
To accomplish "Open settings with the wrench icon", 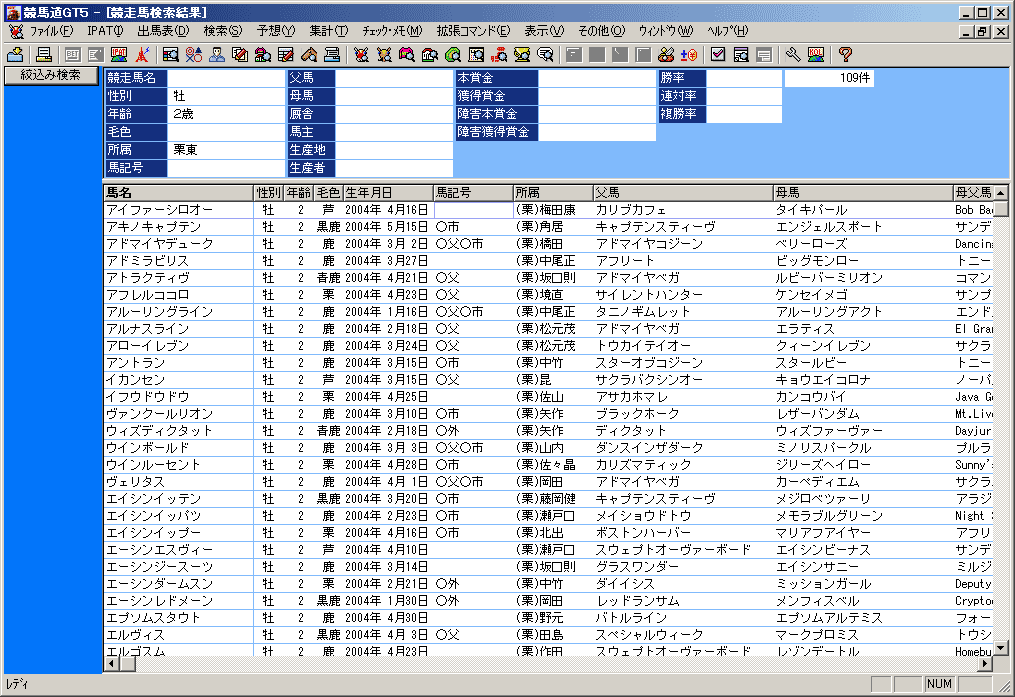I will point(793,54).
